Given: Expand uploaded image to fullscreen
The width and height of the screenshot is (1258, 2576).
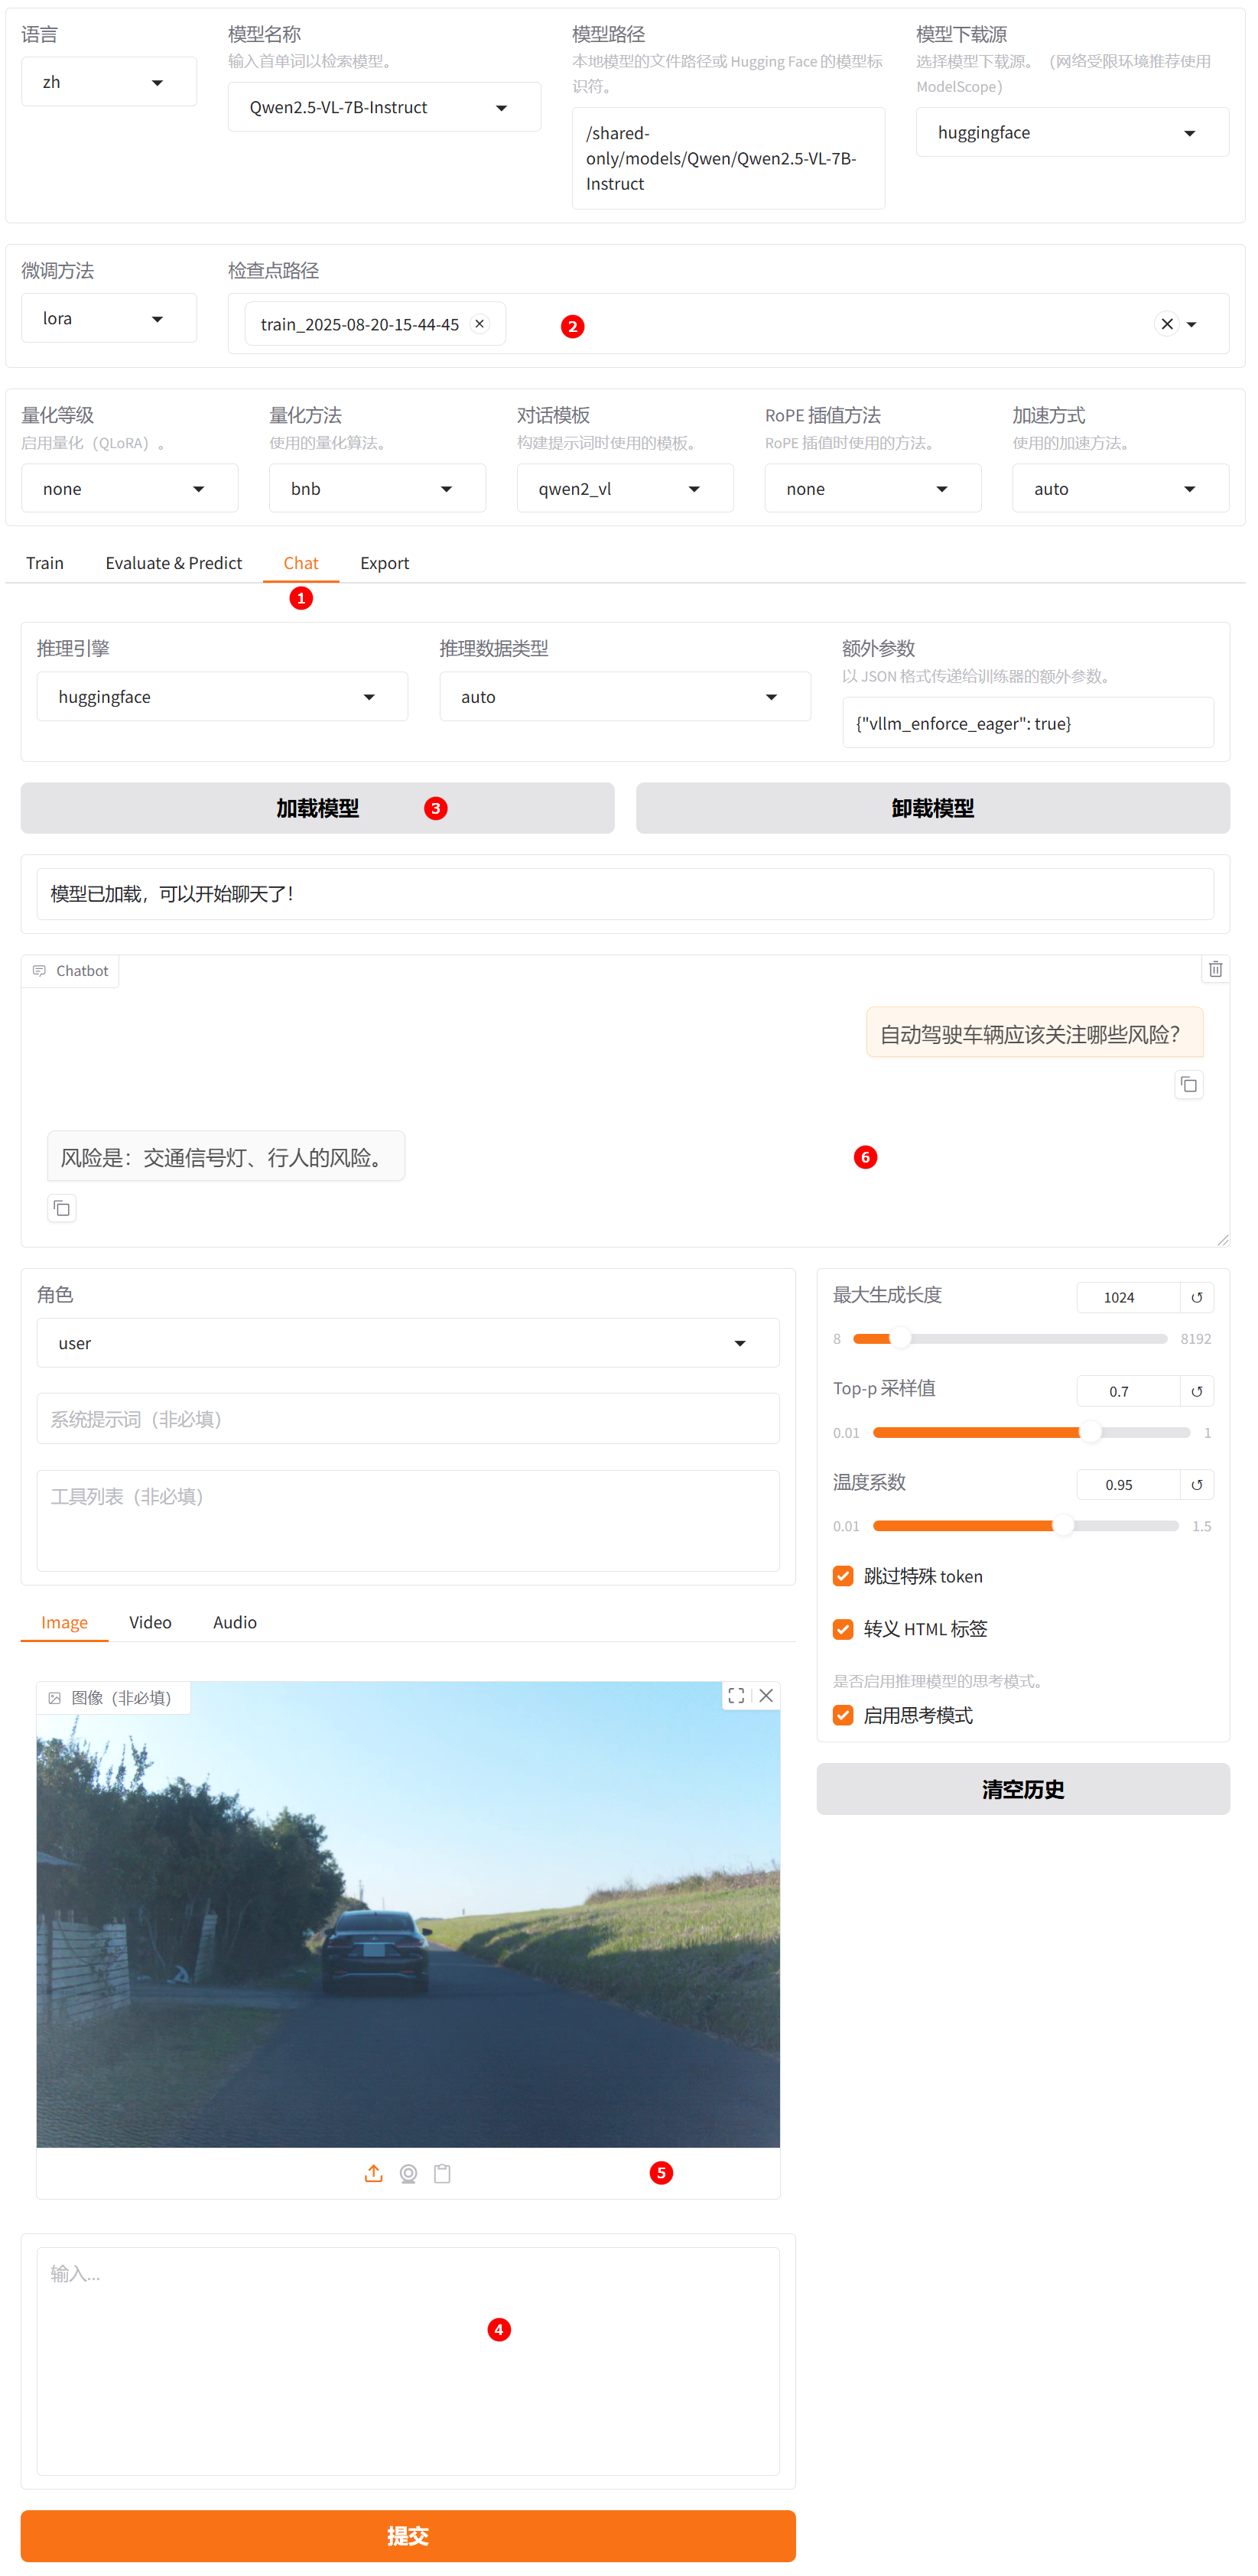Looking at the screenshot, I should 736,1695.
